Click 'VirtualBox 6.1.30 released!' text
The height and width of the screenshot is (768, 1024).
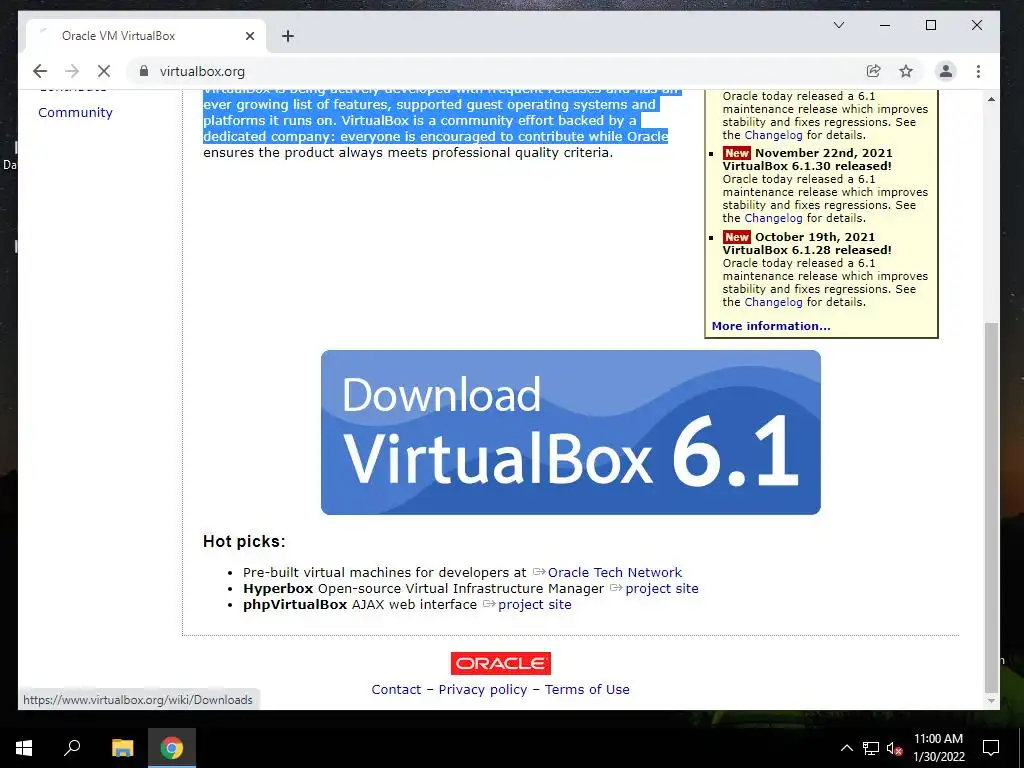807,166
